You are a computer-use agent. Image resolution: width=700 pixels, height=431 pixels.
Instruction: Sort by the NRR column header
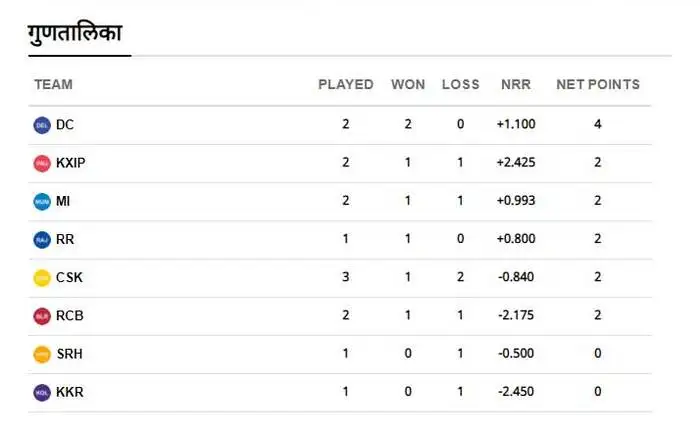click(x=516, y=85)
